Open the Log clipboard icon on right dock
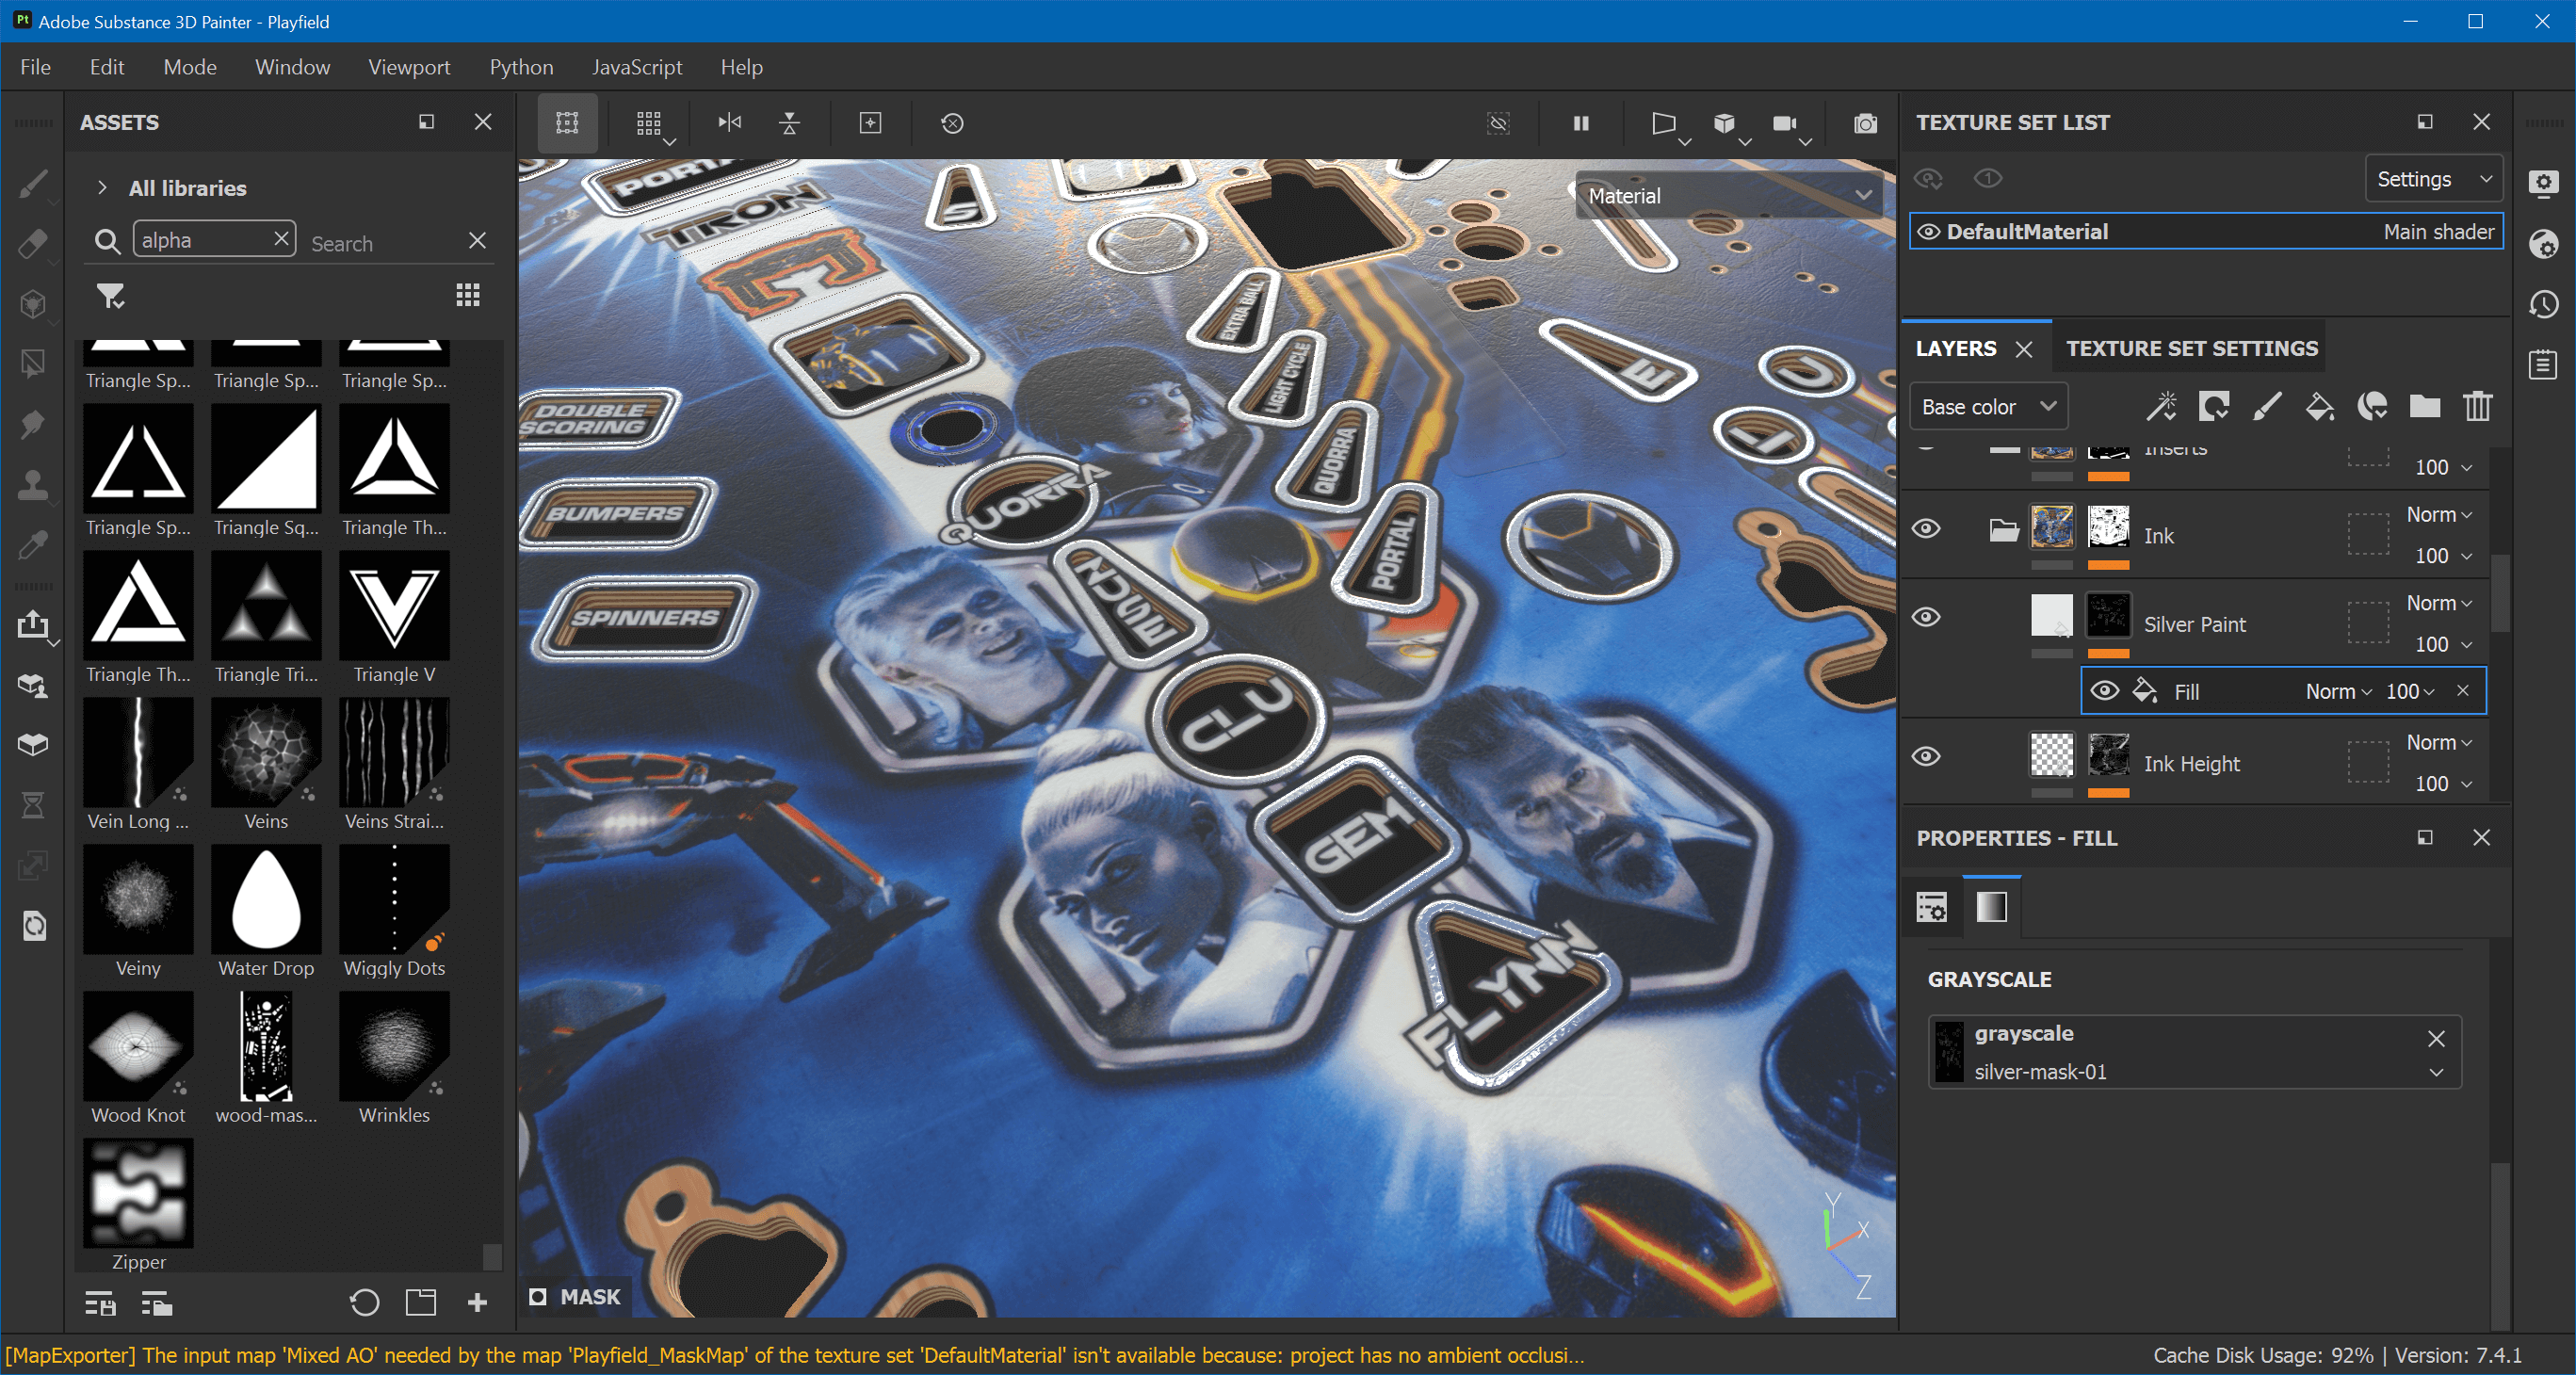 tap(2544, 364)
